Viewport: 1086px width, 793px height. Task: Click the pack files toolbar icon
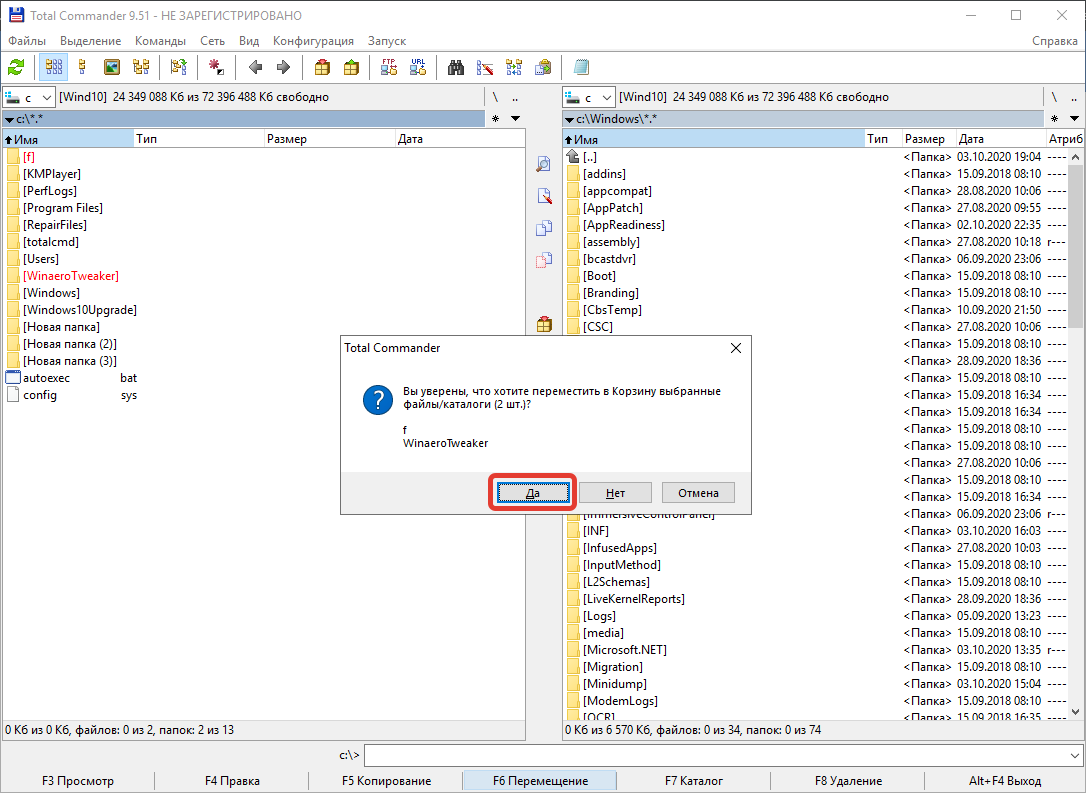pyautogui.click(x=322, y=67)
